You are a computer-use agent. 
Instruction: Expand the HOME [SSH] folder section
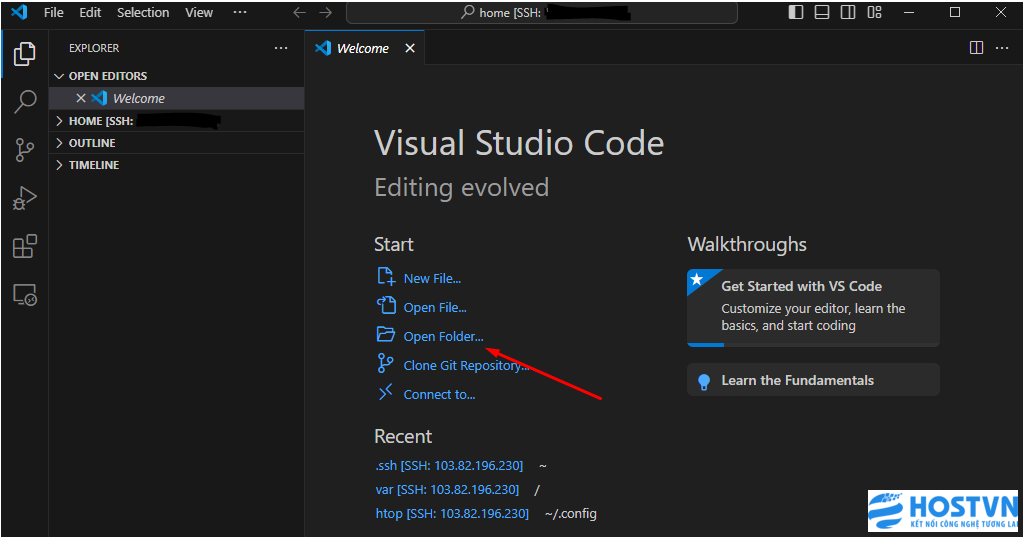coord(176,121)
